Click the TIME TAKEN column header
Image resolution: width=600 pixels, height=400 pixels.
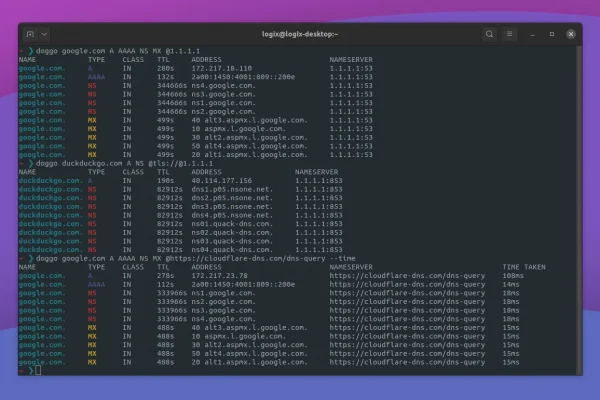coord(524,267)
